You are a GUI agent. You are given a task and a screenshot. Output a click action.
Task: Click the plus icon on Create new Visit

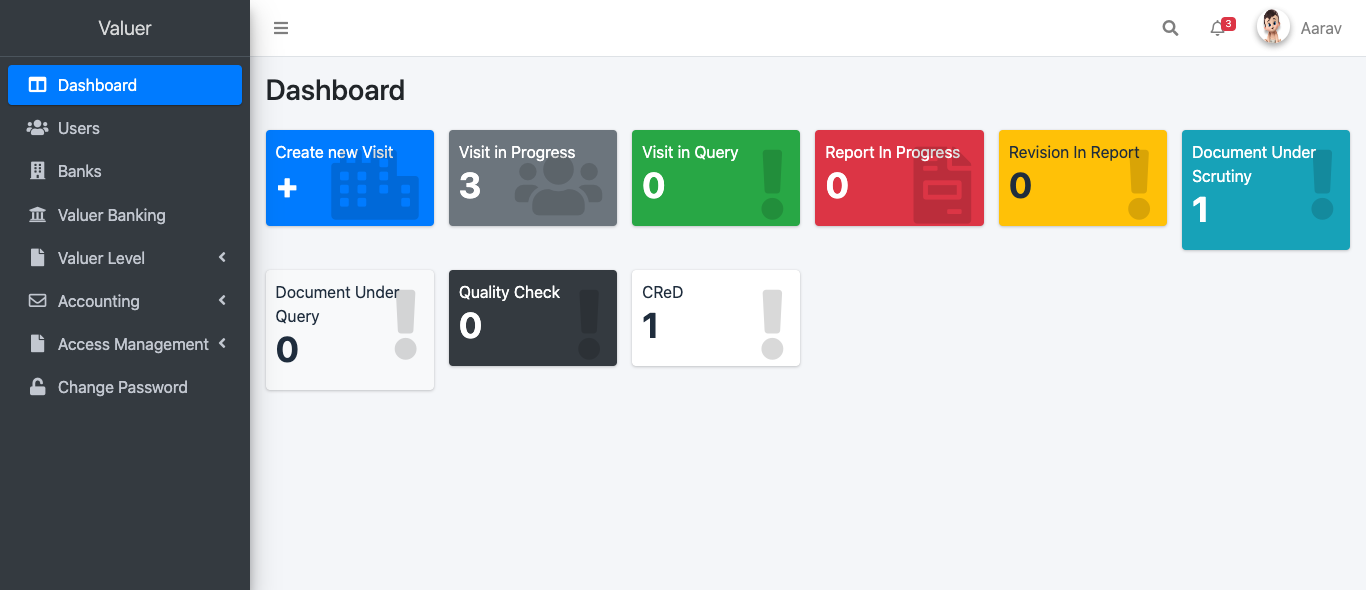pos(287,187)
